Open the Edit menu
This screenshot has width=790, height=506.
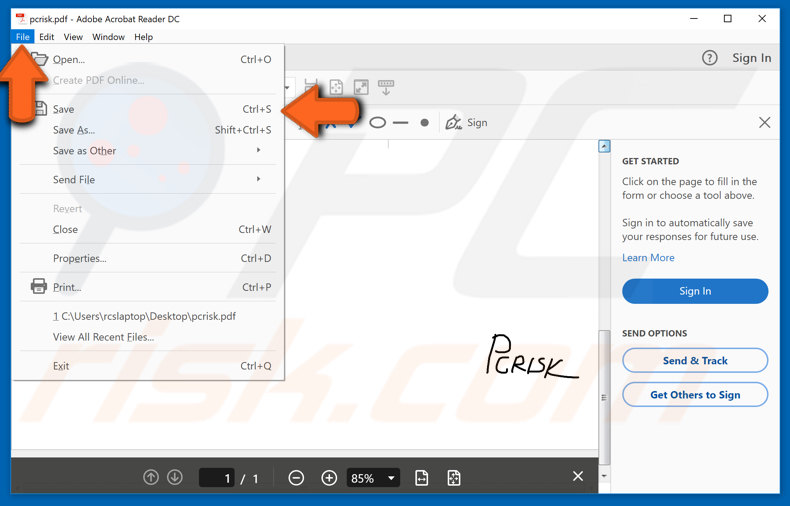pyautogui.click(x=46, y=37)
